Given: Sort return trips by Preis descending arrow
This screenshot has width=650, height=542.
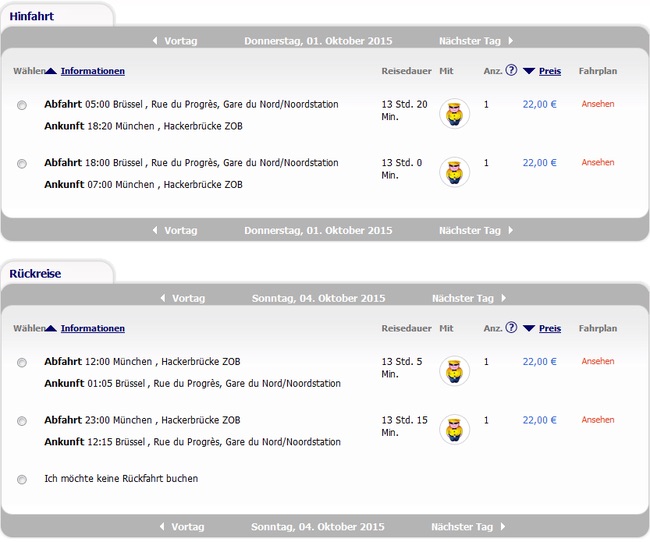Looking at the screenshot, I should point(529,328).
